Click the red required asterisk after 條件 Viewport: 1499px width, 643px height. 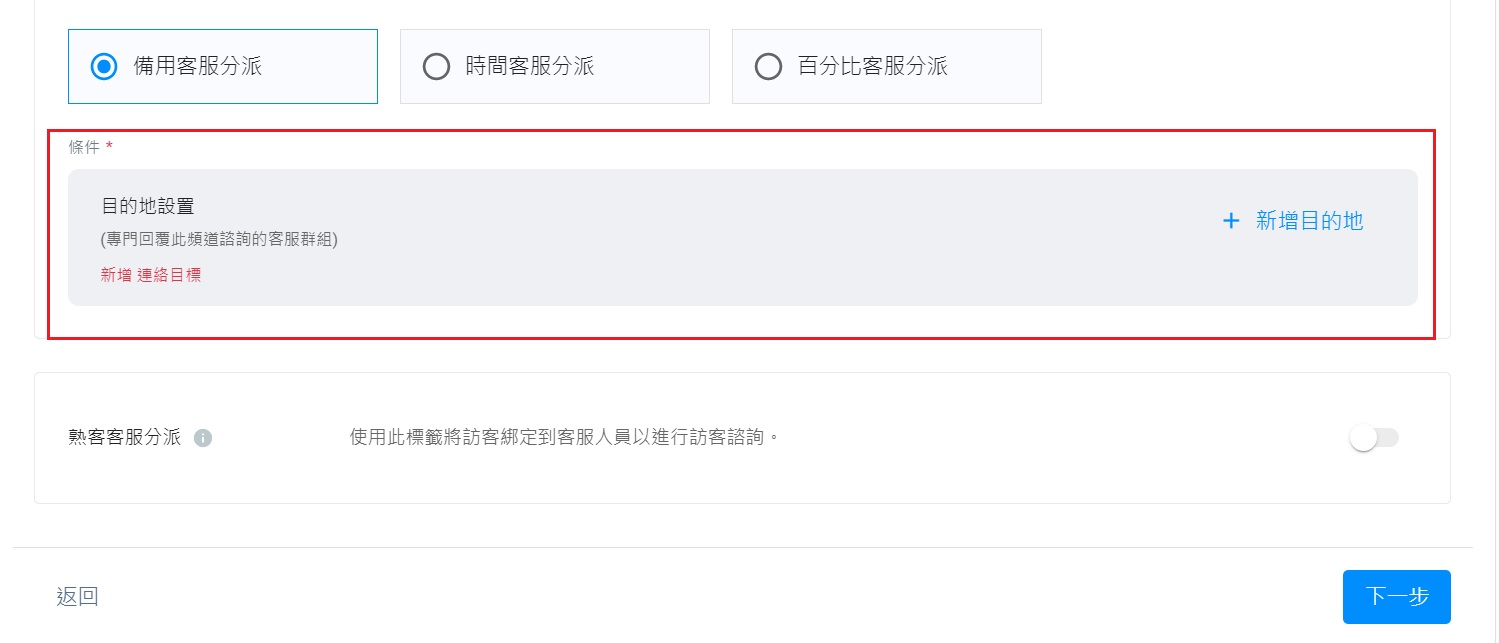(109, 147)
